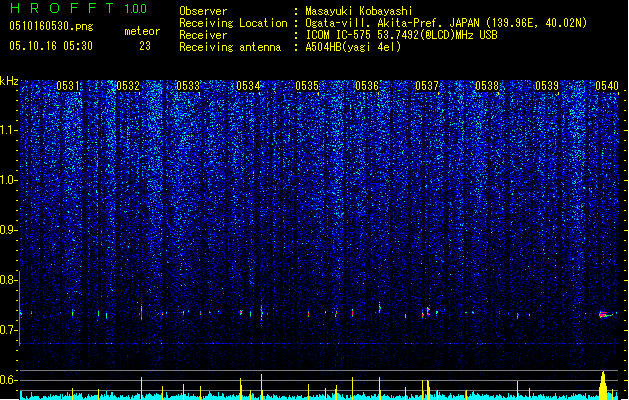This screenshot has height=400, width=629.
Task: Select the Ogata-vill. Akita-Pref. JAPAN location text
Action: click(x=446, y=23)
